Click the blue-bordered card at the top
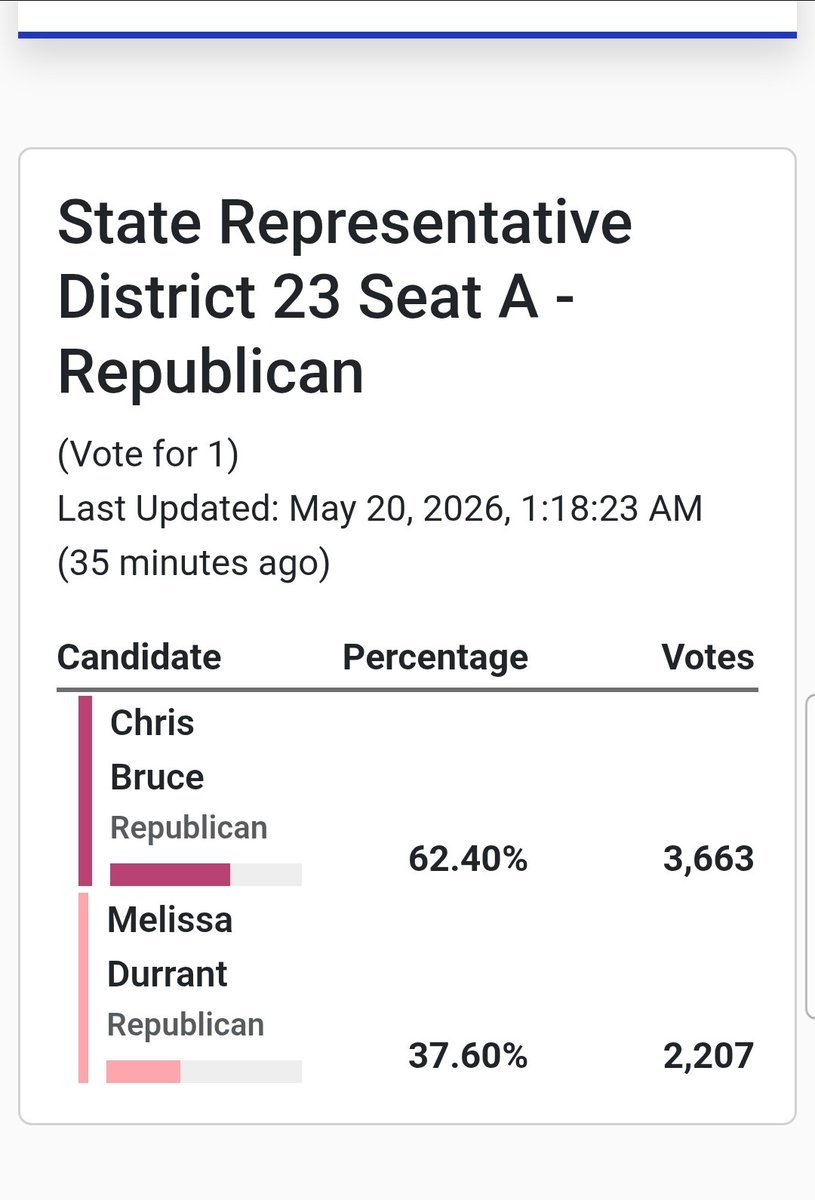This screenshot has height=1200, width=815. point(407,19)
